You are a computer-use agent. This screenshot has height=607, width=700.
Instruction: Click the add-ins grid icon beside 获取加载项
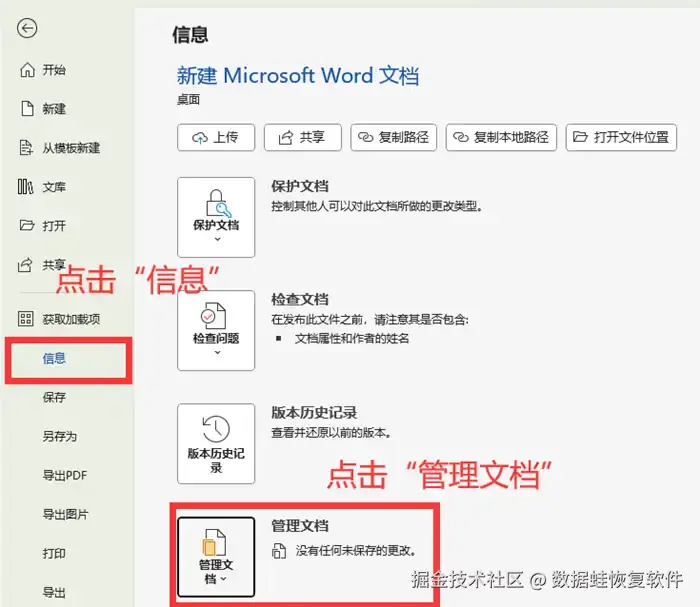[25, 319]
